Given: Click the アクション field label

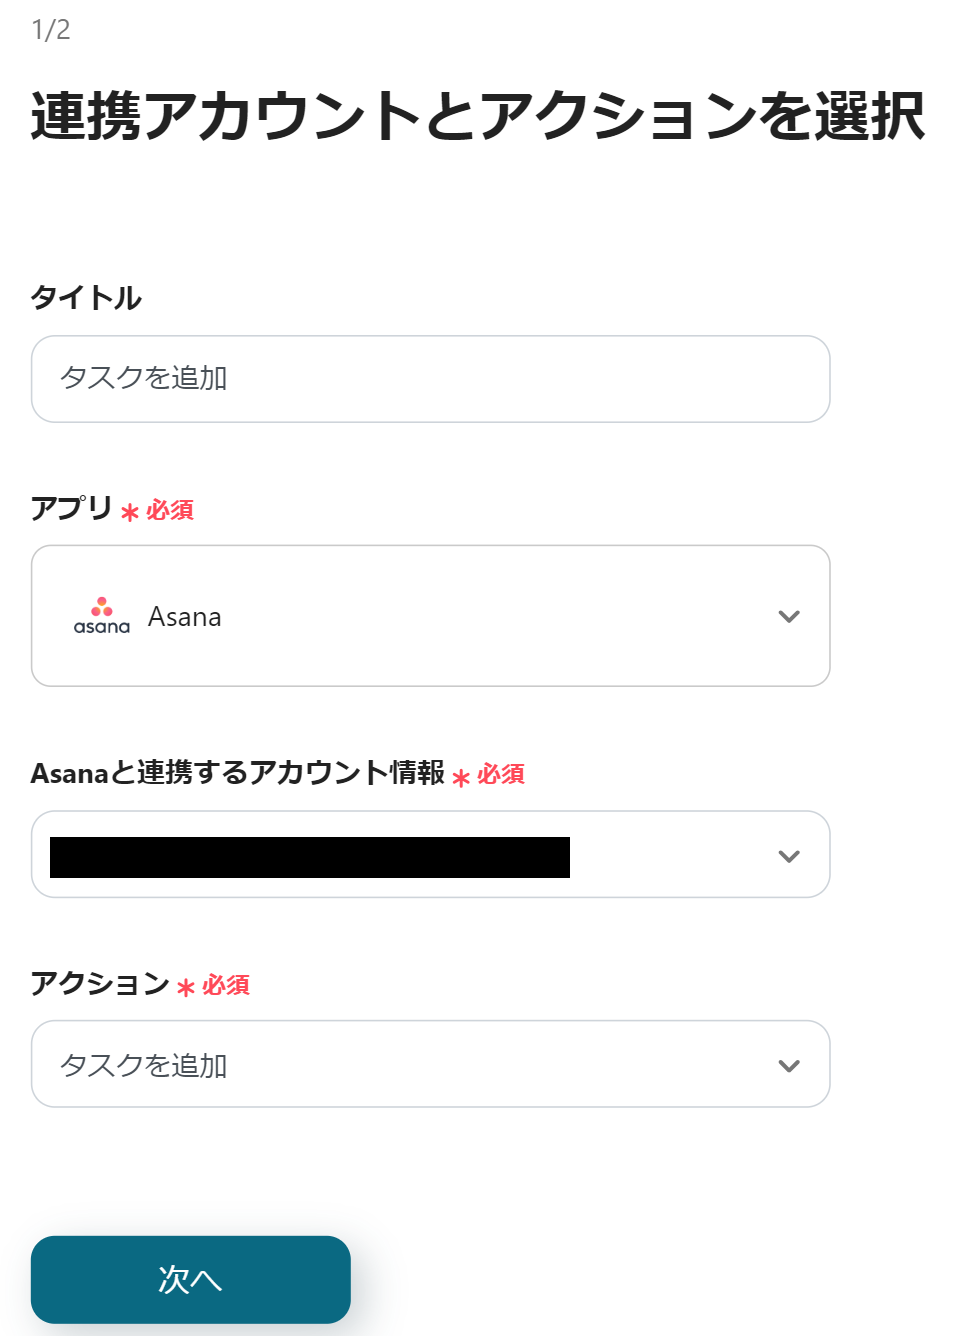Looking at the screenshot, I should pyautogui.click(x=100, y=983).
